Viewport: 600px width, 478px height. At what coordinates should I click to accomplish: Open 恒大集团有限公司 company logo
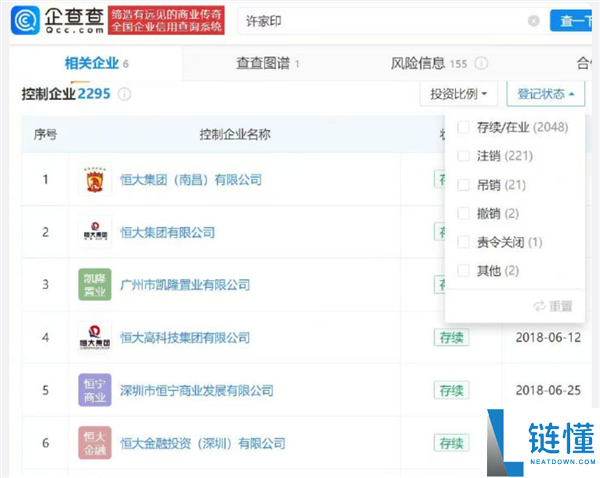point(95,232)
